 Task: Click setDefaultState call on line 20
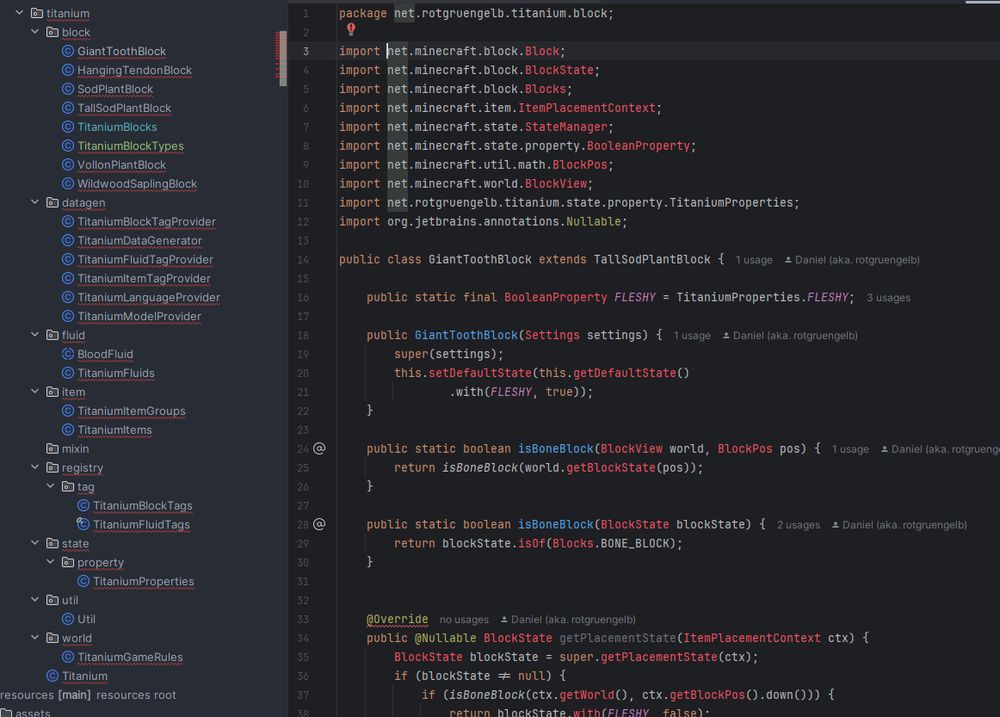tap(480, 373)
